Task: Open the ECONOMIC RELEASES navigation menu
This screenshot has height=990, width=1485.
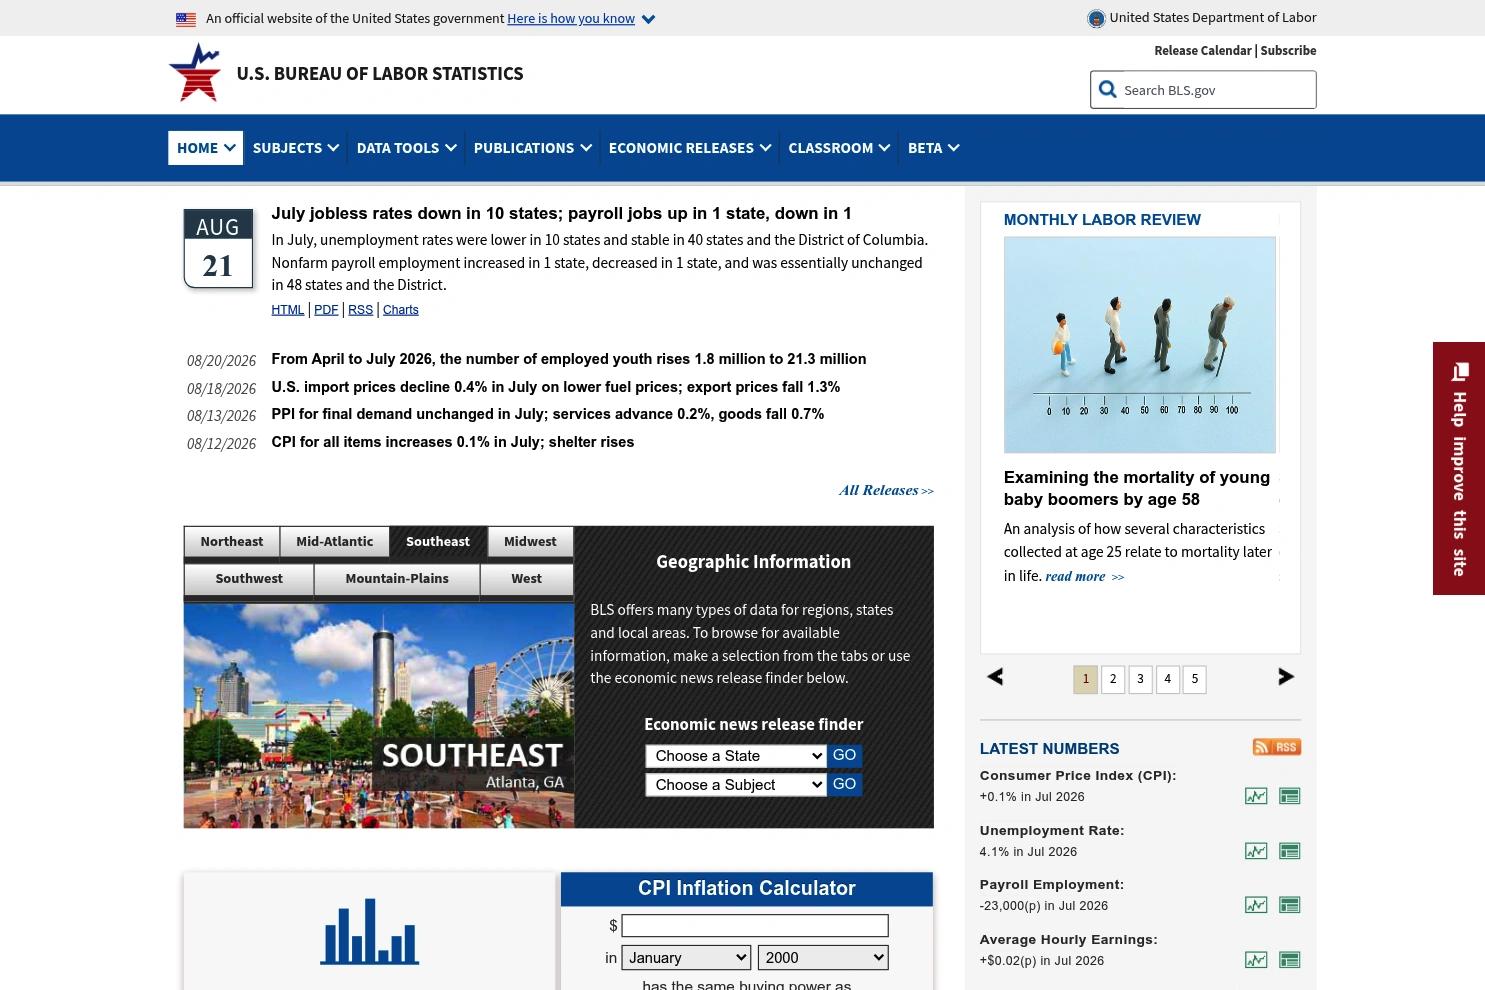Action: 690,147
